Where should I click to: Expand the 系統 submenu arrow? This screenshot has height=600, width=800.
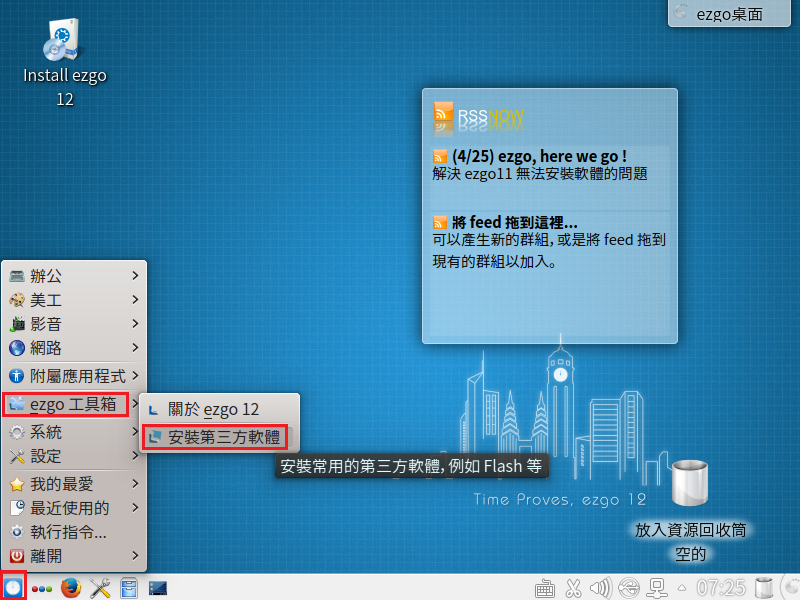click(x=135, y=432)
